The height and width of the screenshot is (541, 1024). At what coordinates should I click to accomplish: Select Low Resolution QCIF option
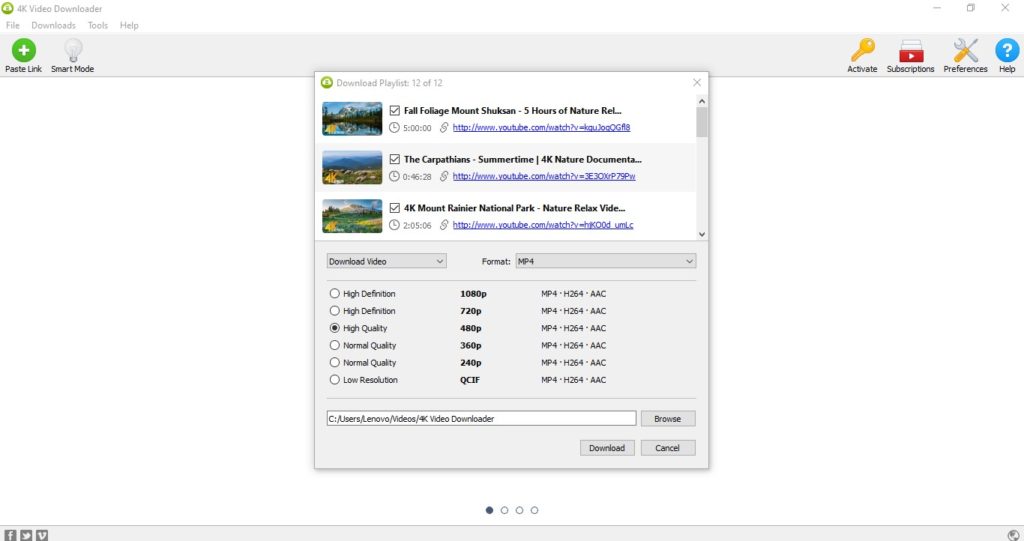(334, 380)
